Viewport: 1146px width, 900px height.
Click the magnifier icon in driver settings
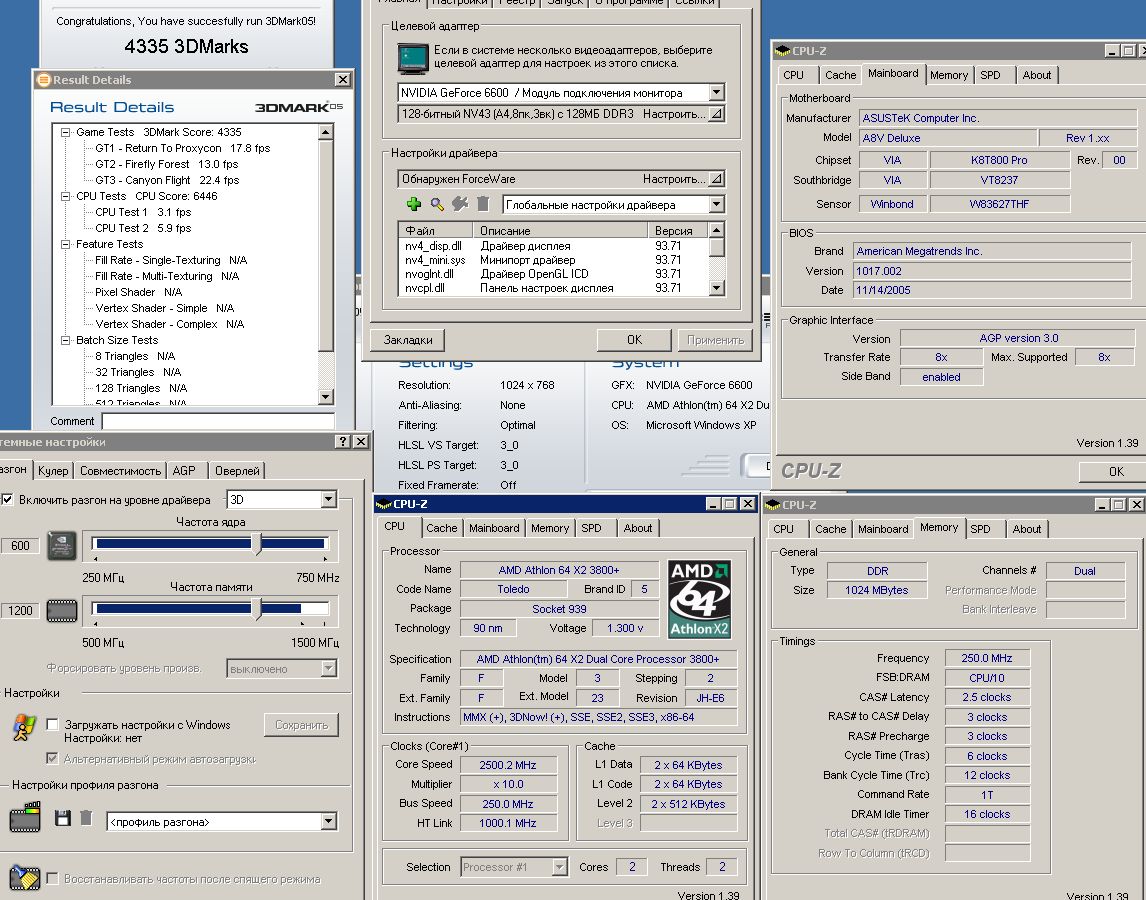437,204
